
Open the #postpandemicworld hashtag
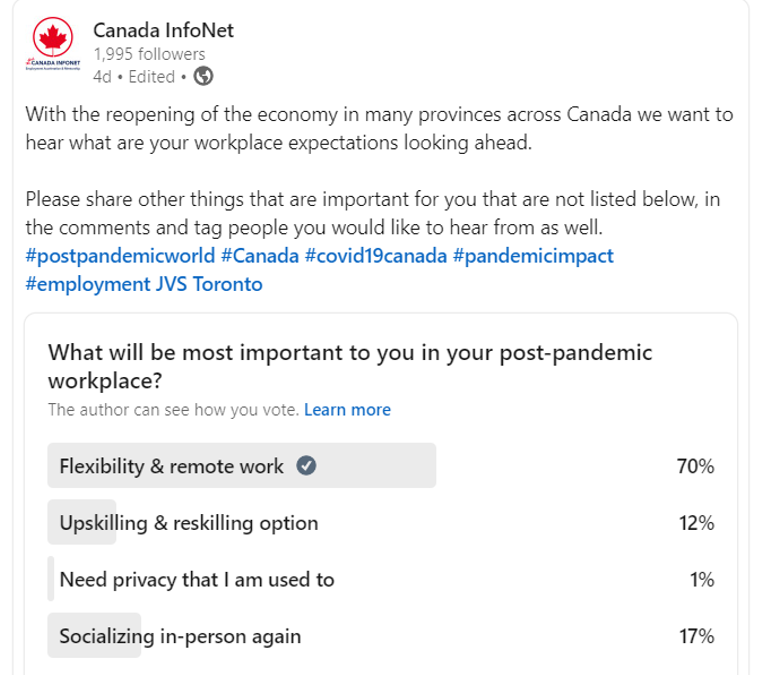click(120, 255)
